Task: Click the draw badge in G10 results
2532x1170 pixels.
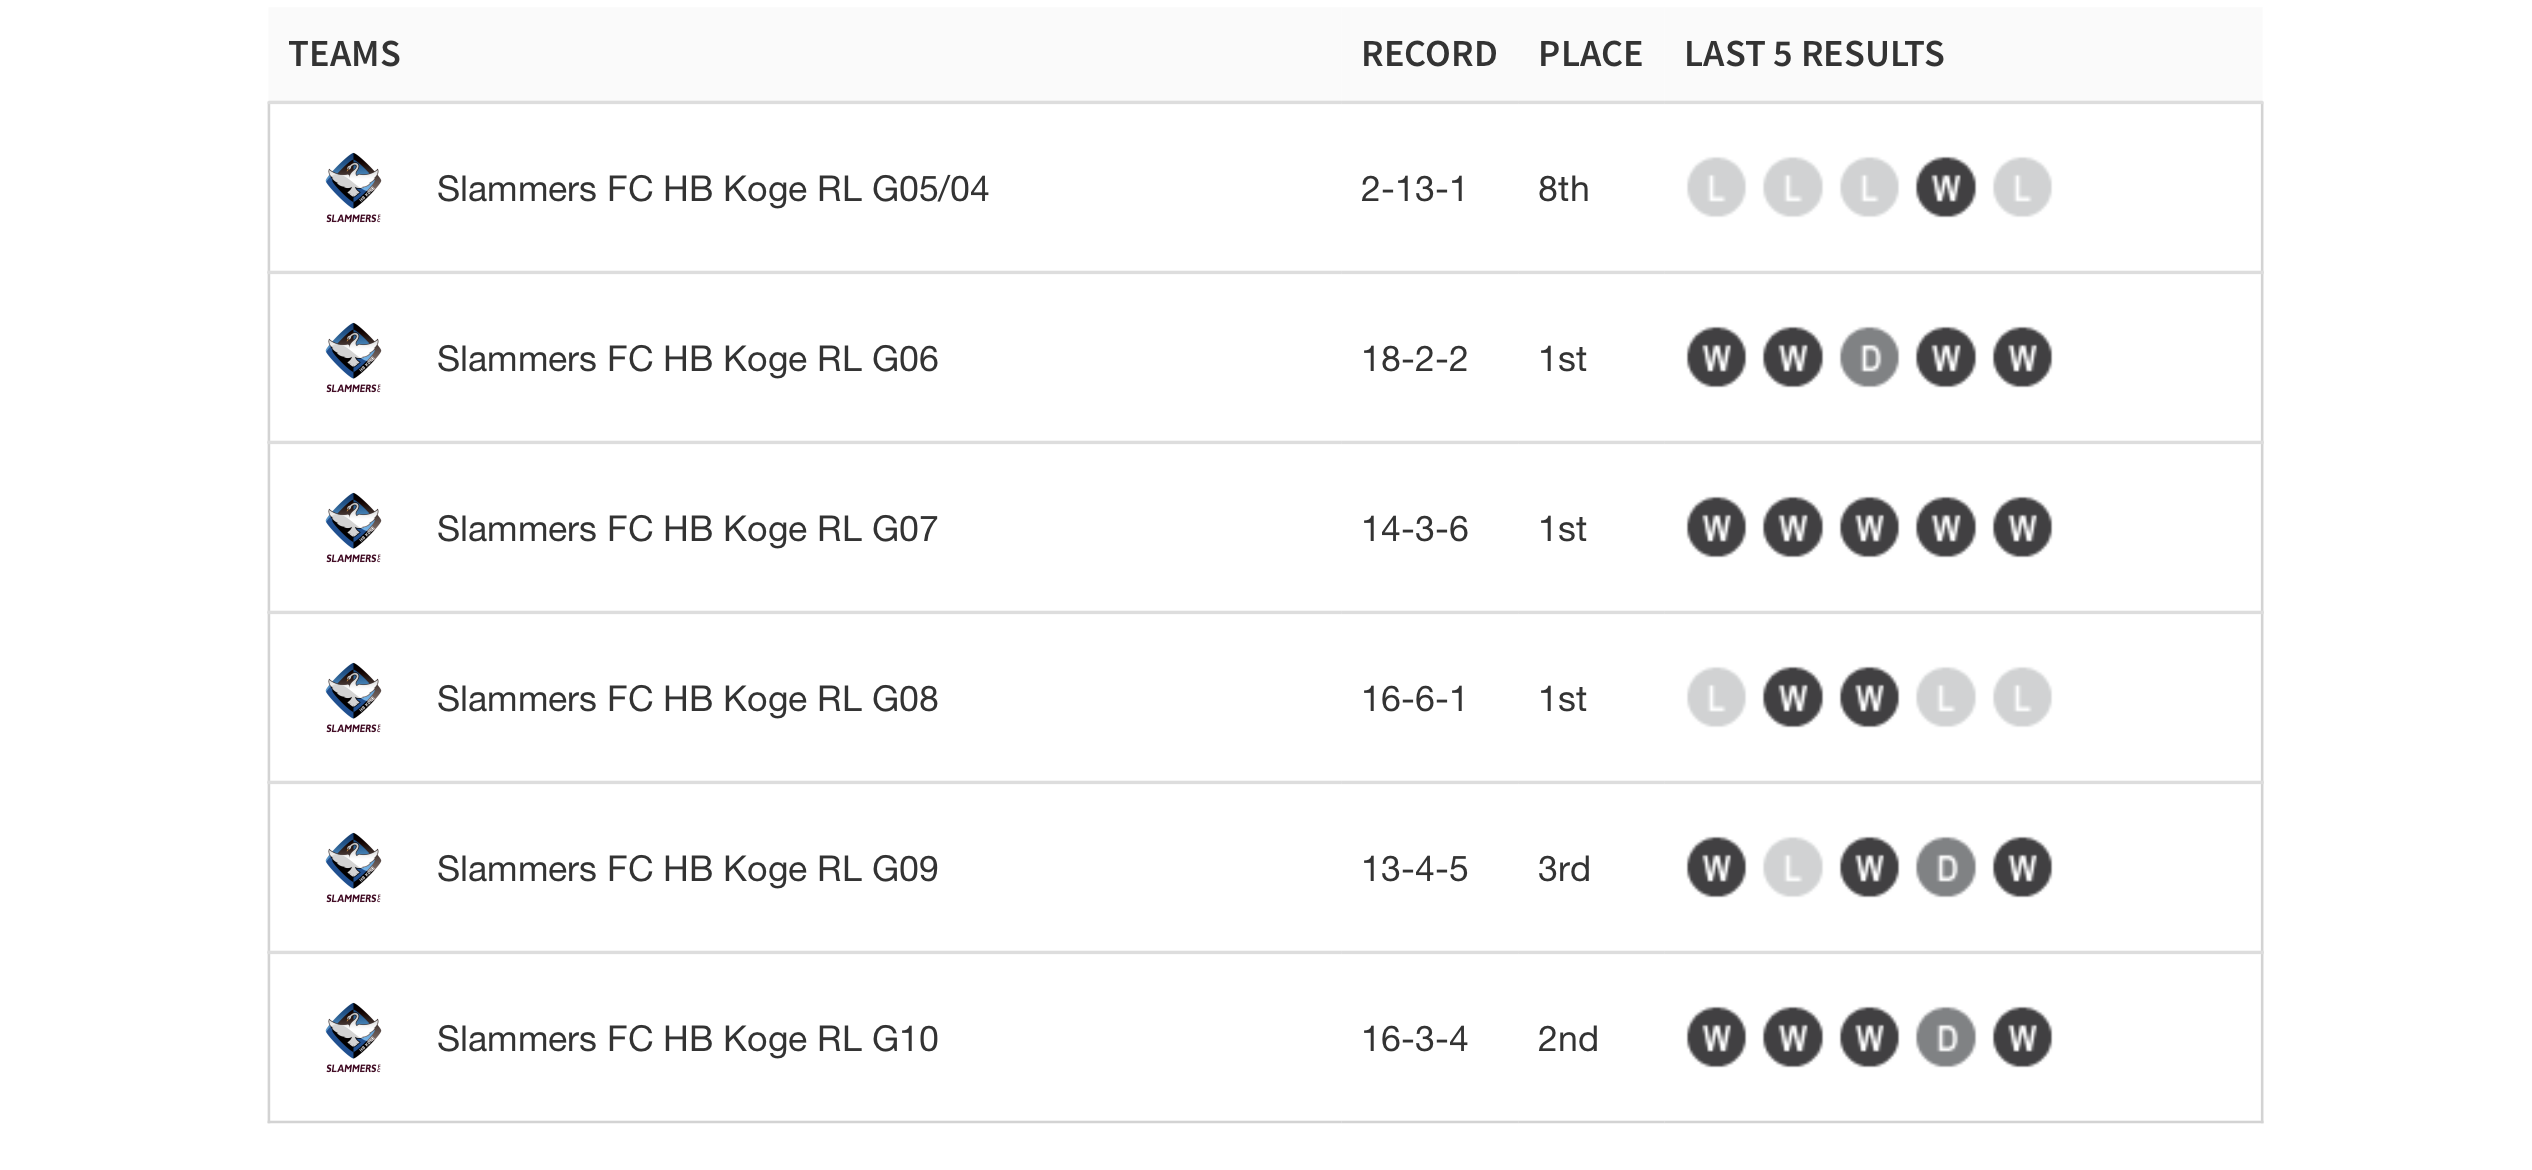Action: 1945,1038
